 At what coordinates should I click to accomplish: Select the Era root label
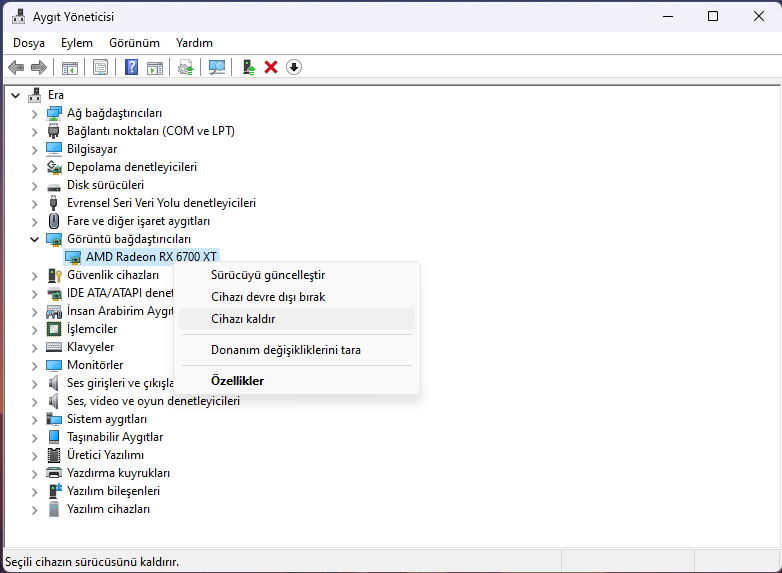[x=55, y=95]
